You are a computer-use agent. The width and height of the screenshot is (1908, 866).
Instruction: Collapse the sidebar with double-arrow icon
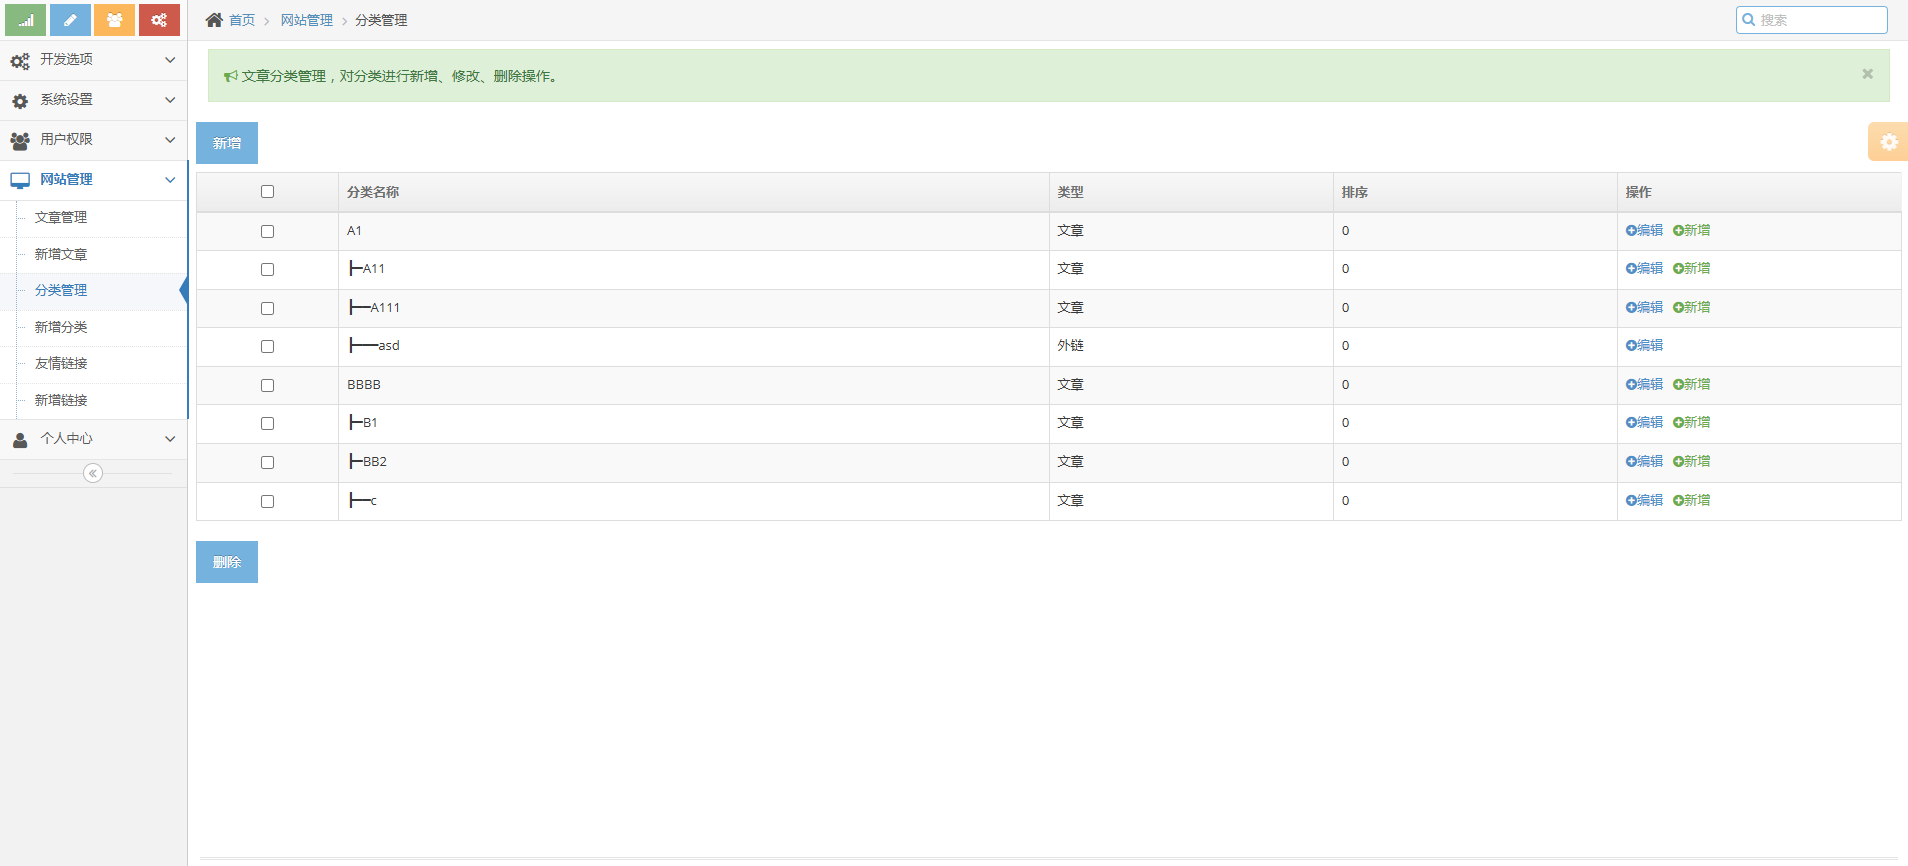coord(93,473)
